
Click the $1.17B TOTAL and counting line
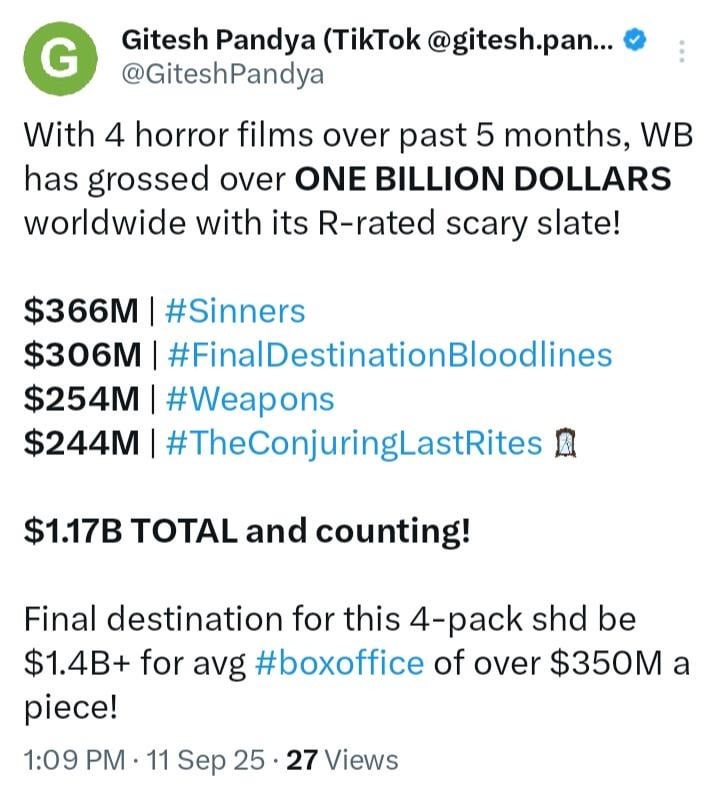pyautogui.click(x=247, y=532)
